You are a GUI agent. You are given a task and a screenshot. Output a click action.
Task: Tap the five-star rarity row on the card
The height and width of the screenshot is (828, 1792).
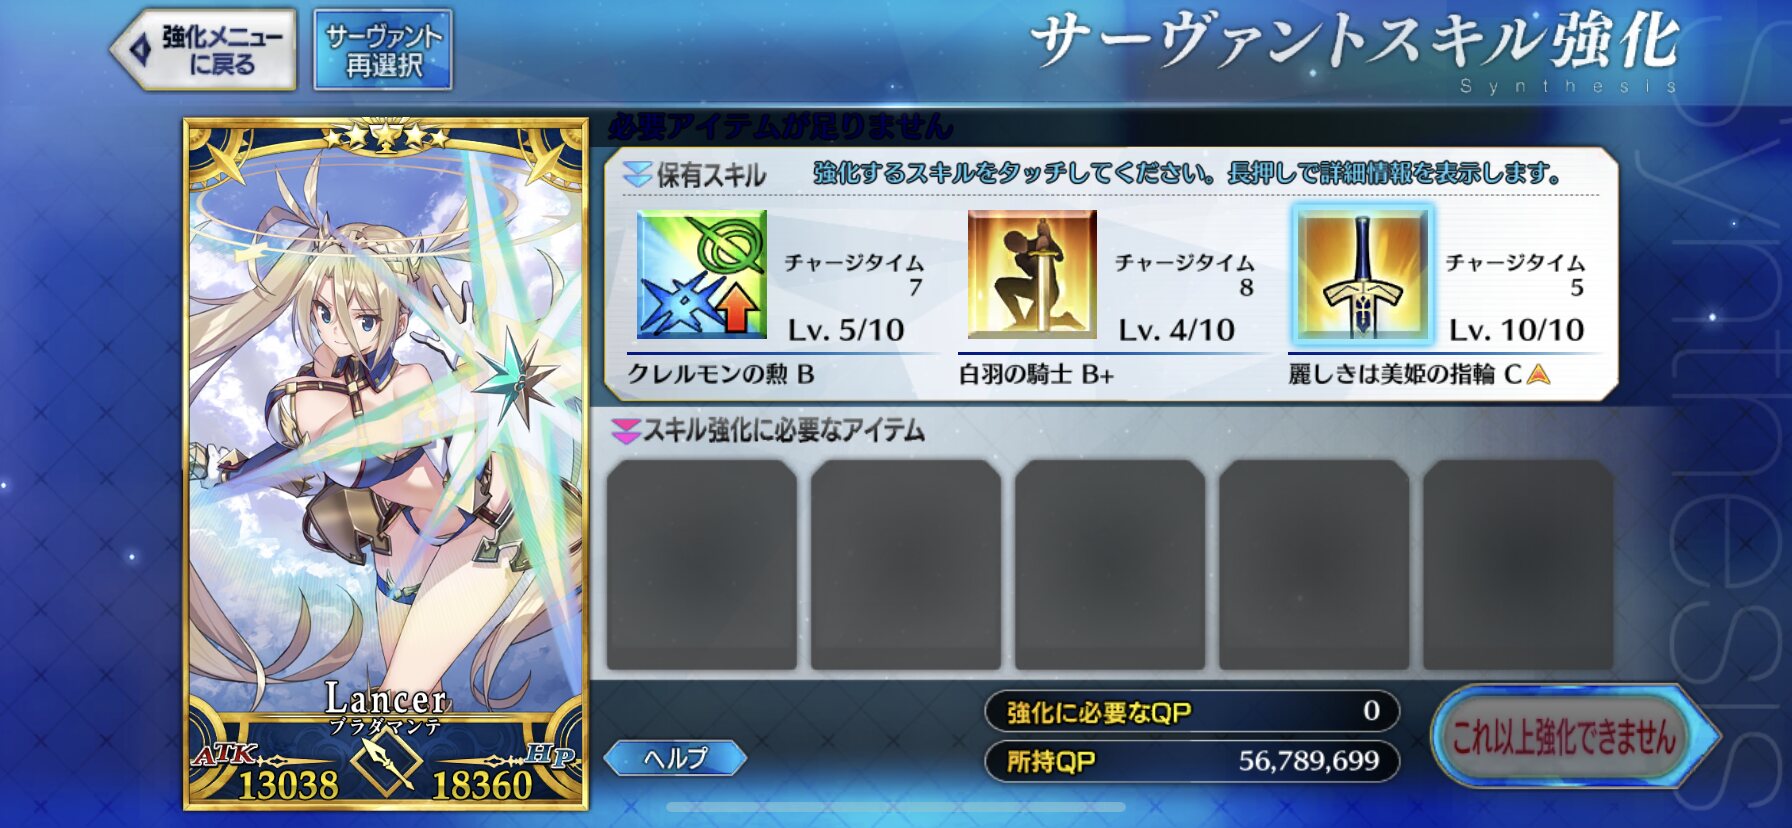[x=386, y=135]
